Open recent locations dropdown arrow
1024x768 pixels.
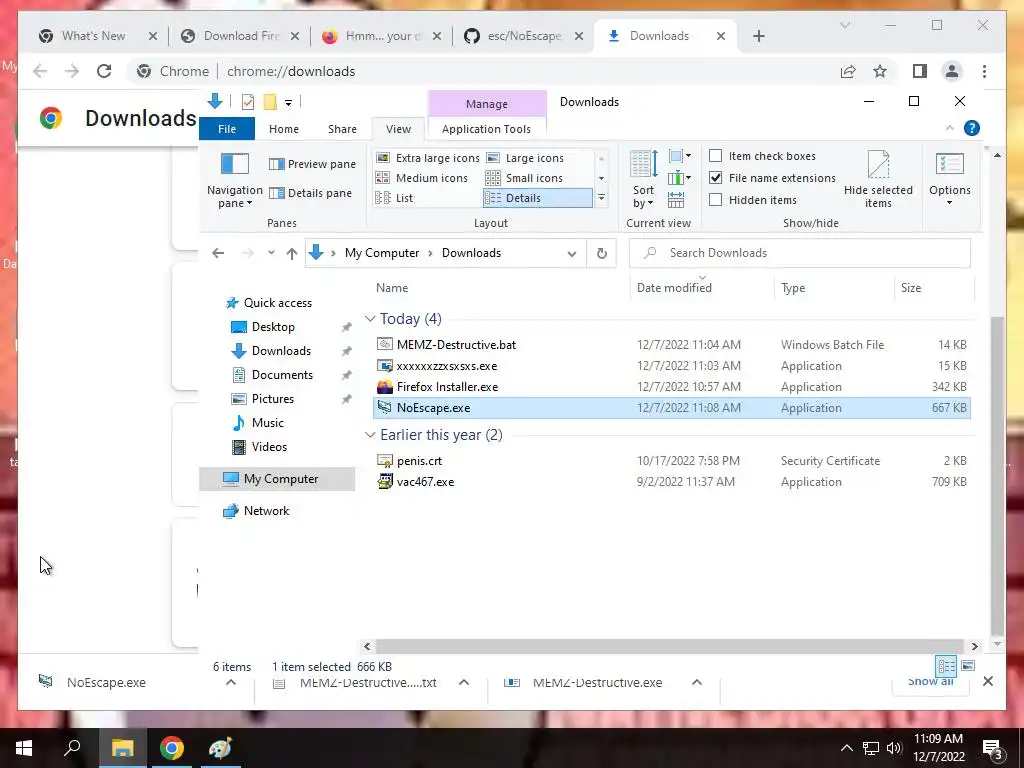pos(271,253)
